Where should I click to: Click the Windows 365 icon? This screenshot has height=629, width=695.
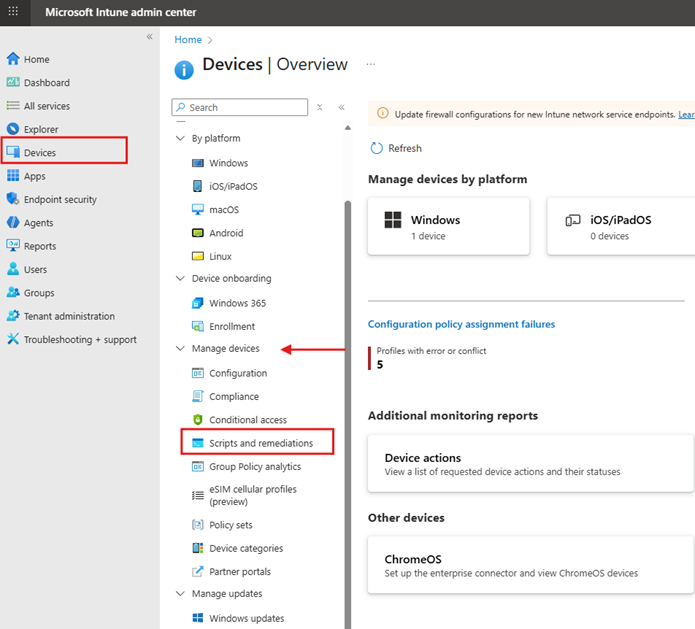pos(198,303)
